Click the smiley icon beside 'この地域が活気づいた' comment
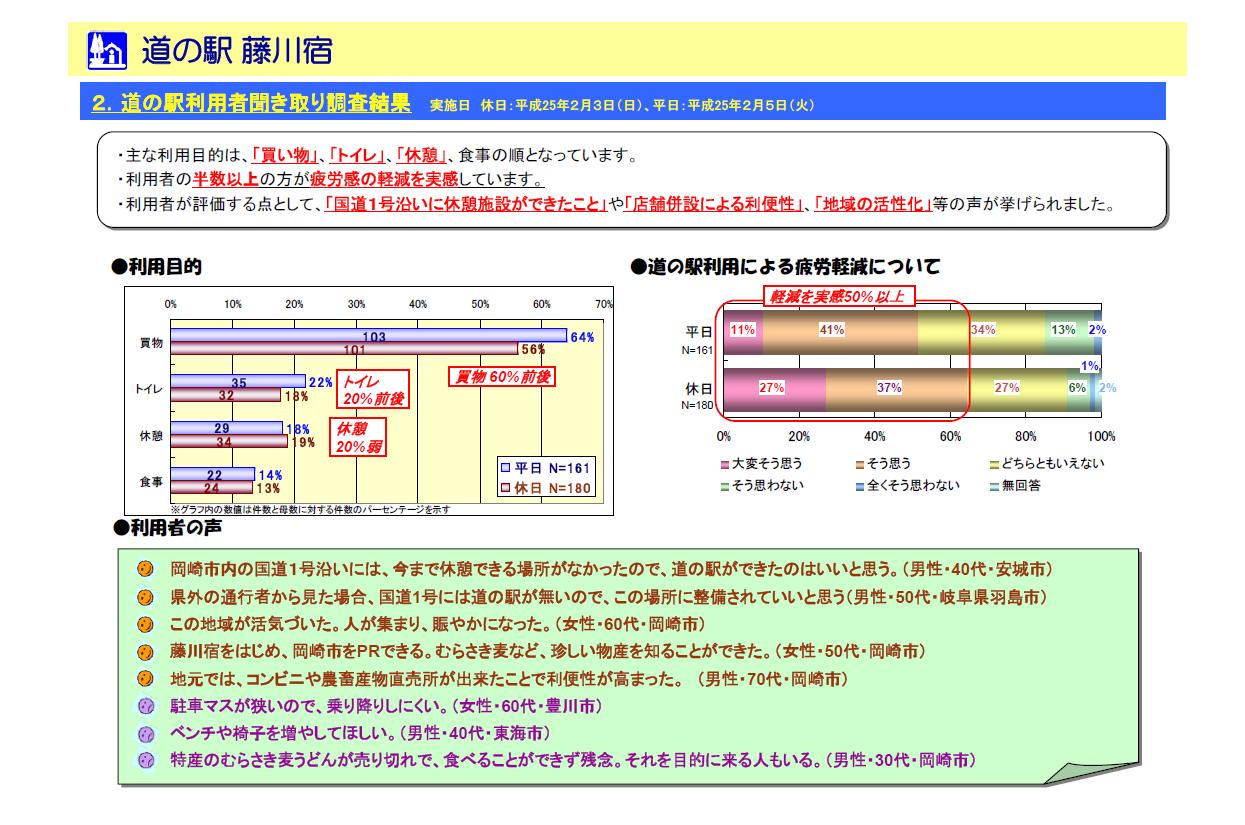The height and width of the screenshot is (825, 1245). coord(145,625)
